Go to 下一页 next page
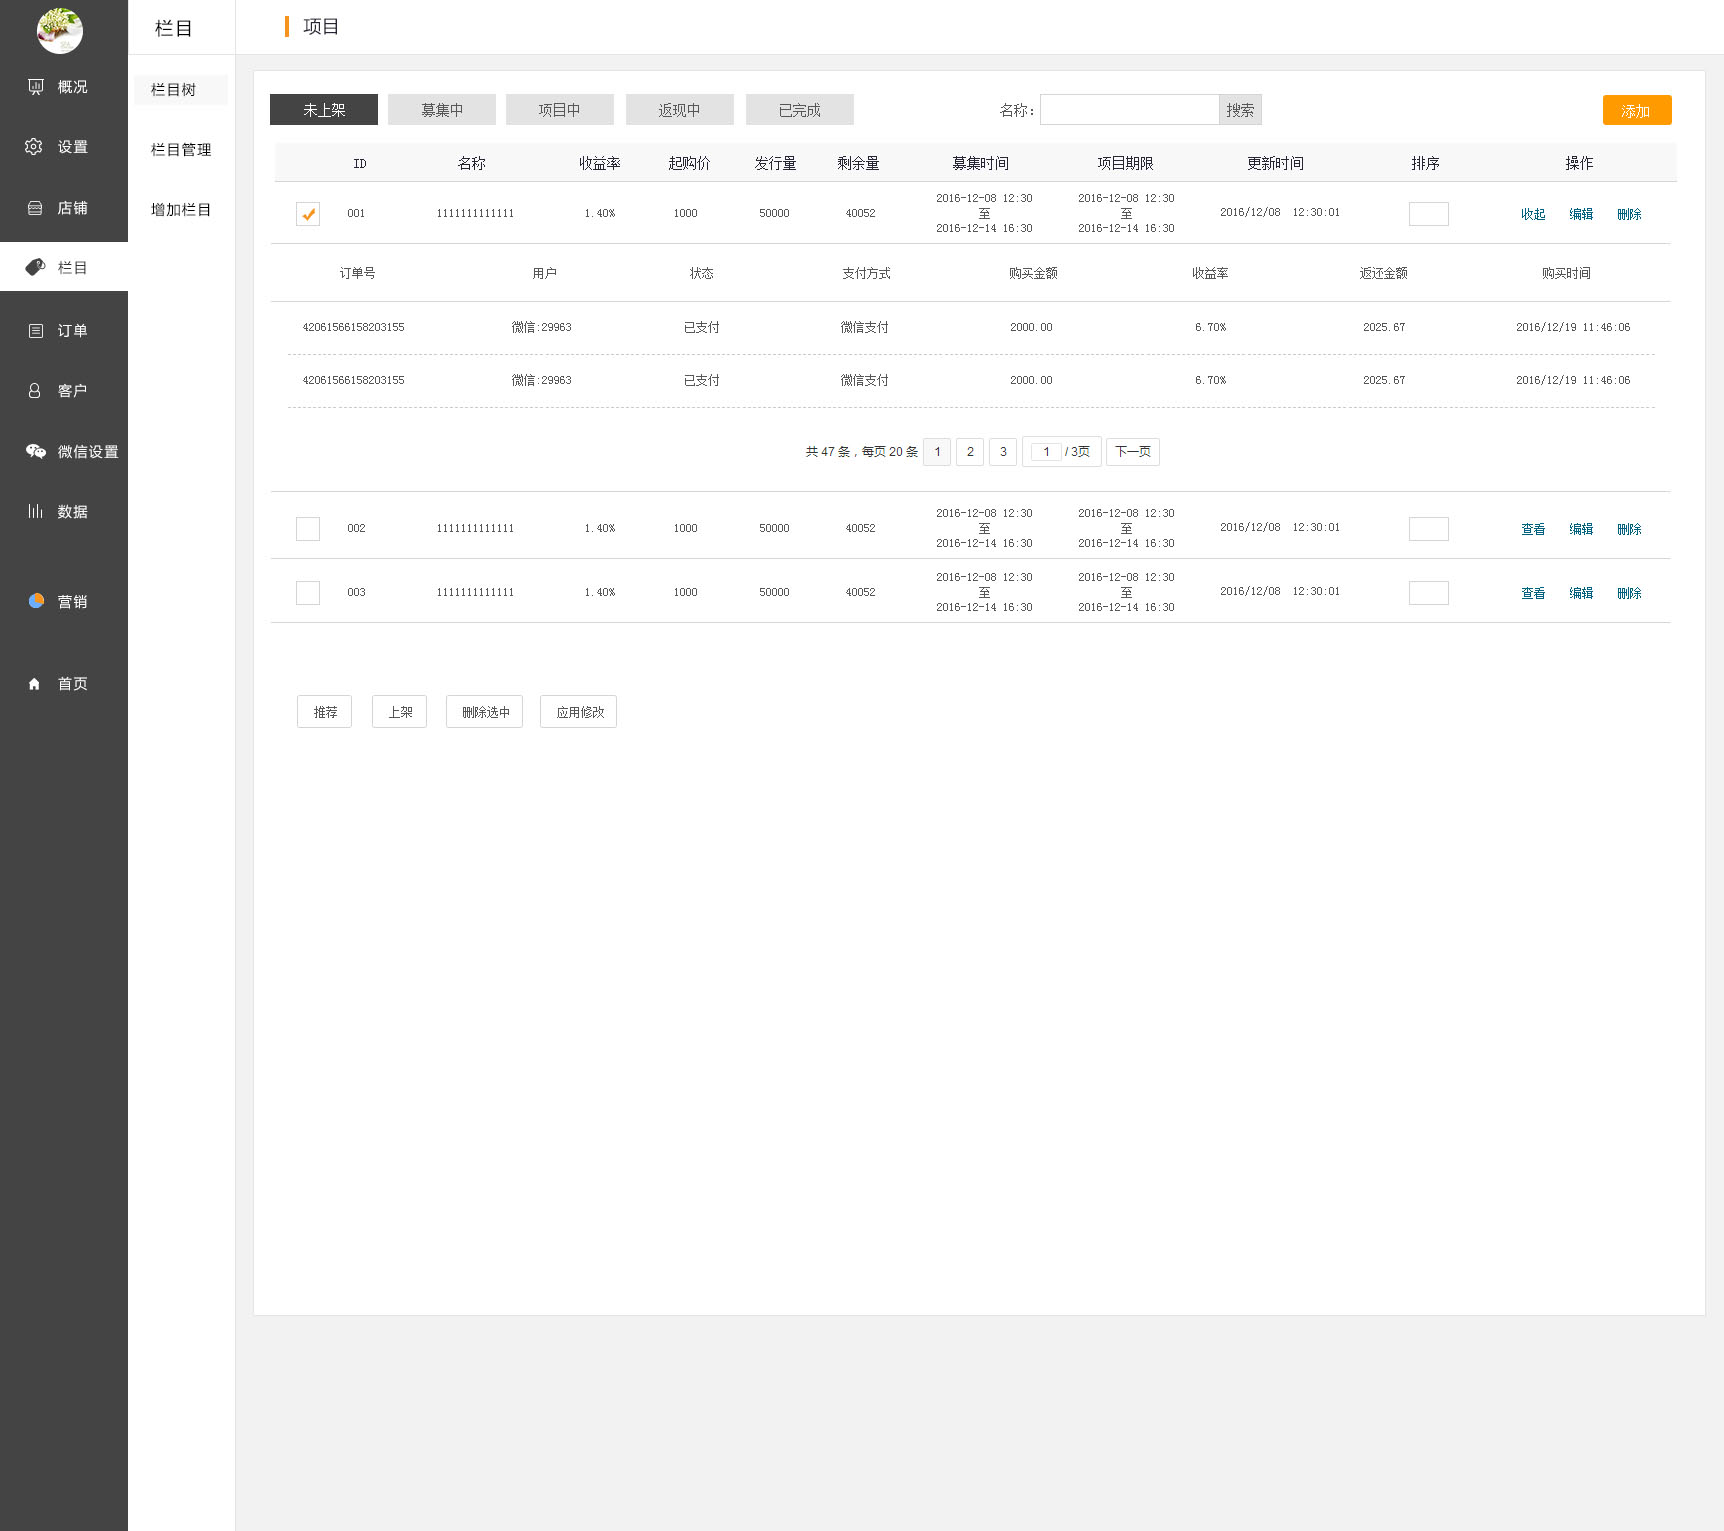The width and height of the screenshot is (1724, 1531). tap(1132, 452)
